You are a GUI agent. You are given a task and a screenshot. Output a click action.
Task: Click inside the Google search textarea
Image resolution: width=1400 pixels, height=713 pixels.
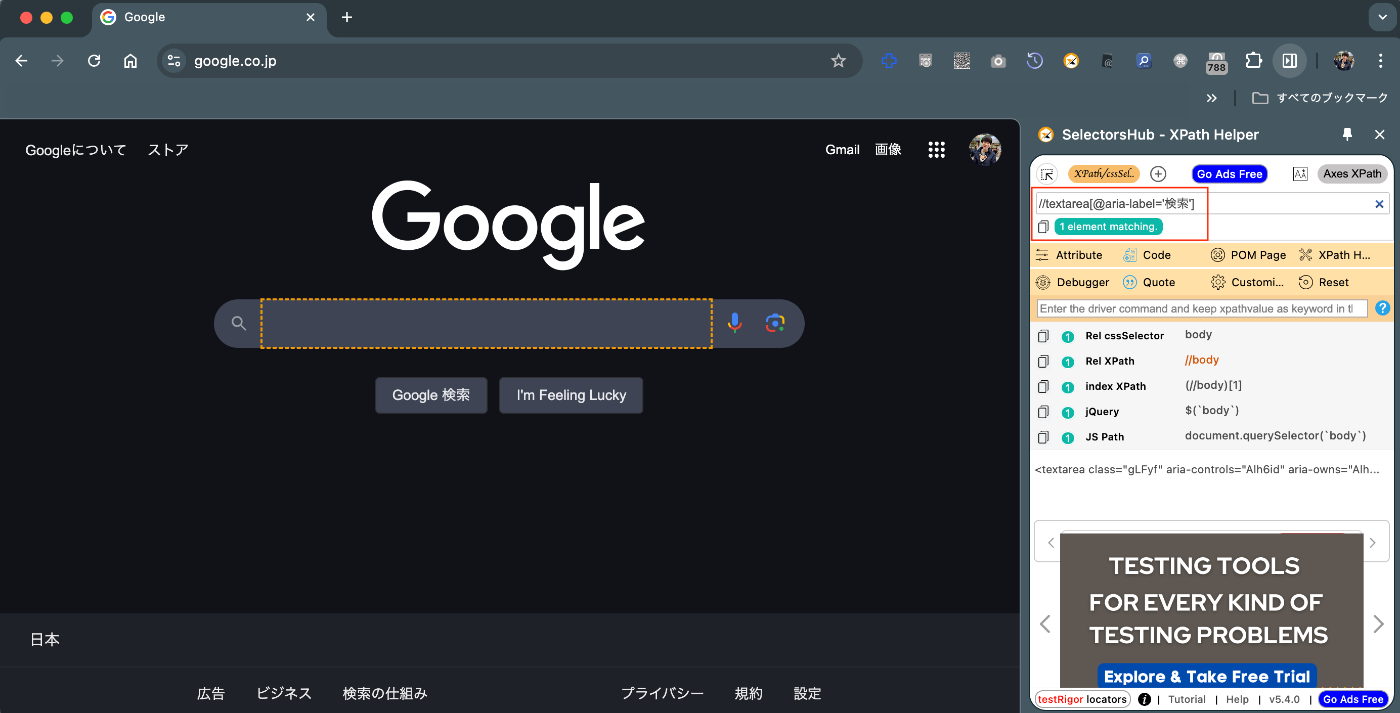pos(487,323)
